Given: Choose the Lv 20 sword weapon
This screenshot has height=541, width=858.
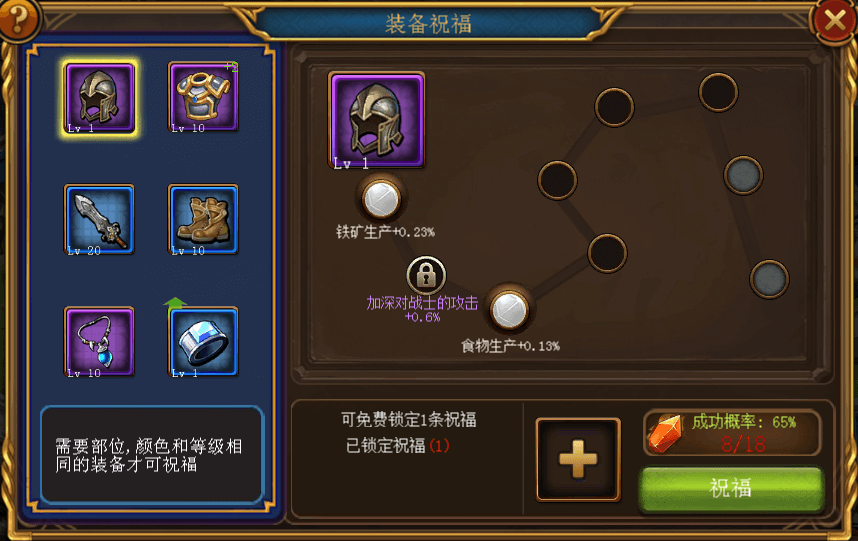Looking at the screenshot, I should [99, 219].
